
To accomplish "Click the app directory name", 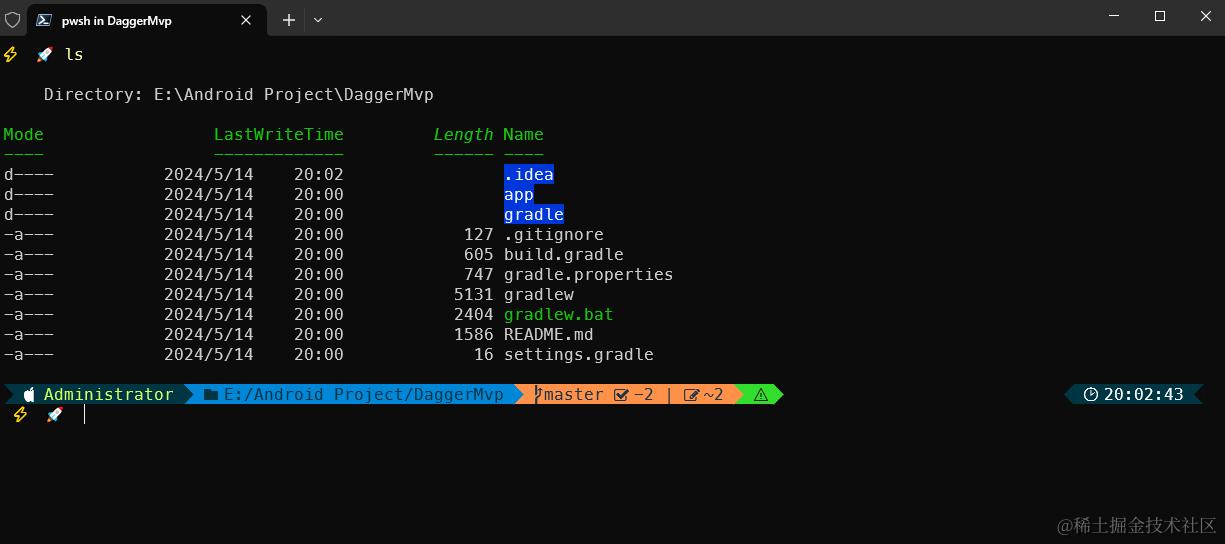I will click(519, 195).
